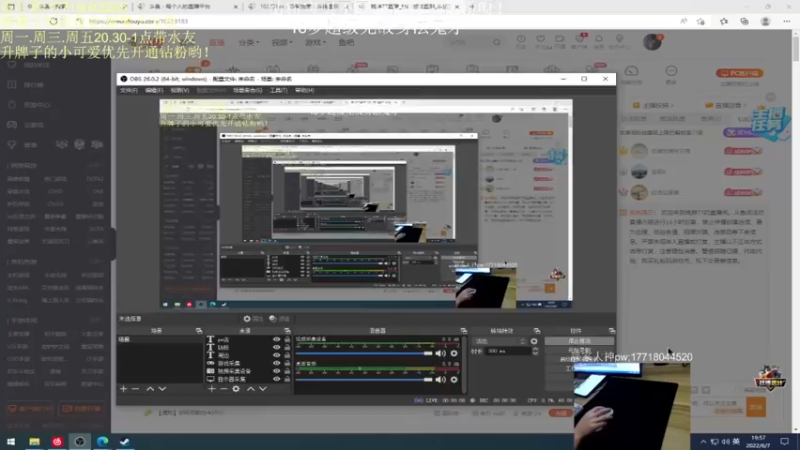
Task: Add a new scene with the plus icon
Action: (x=123, y=389)
